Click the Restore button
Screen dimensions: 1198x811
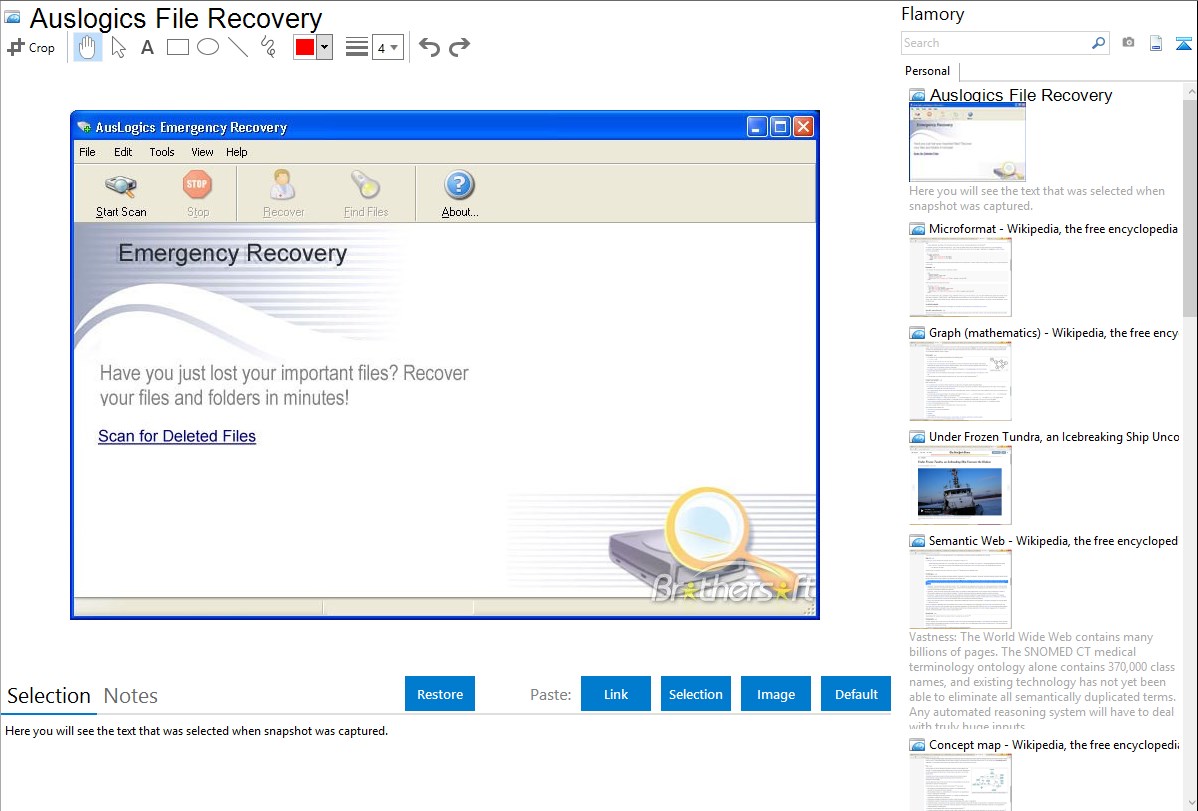point(440,694)
